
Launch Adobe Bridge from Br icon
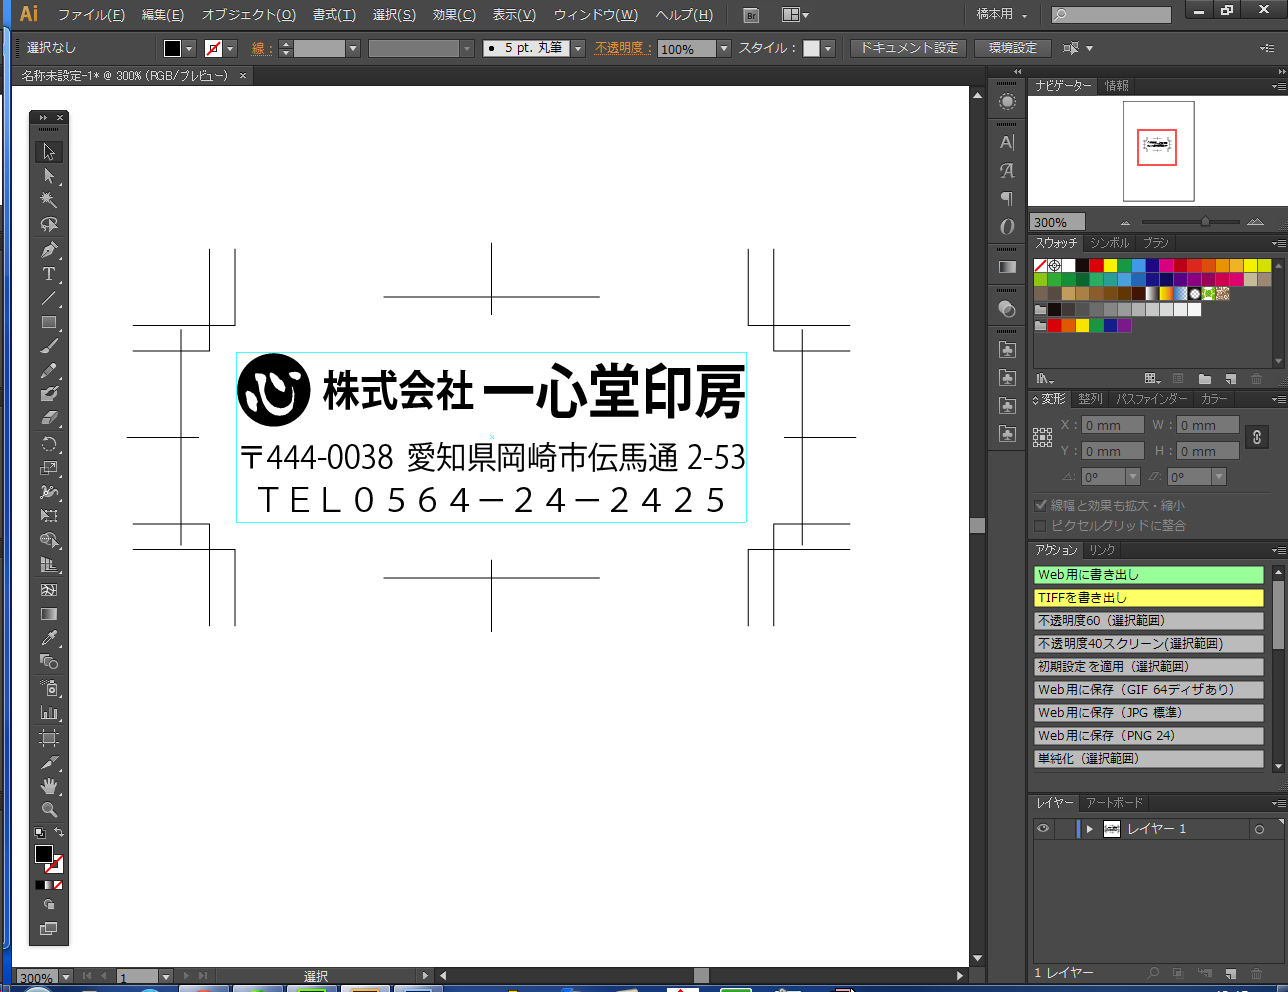click(752, 15)
